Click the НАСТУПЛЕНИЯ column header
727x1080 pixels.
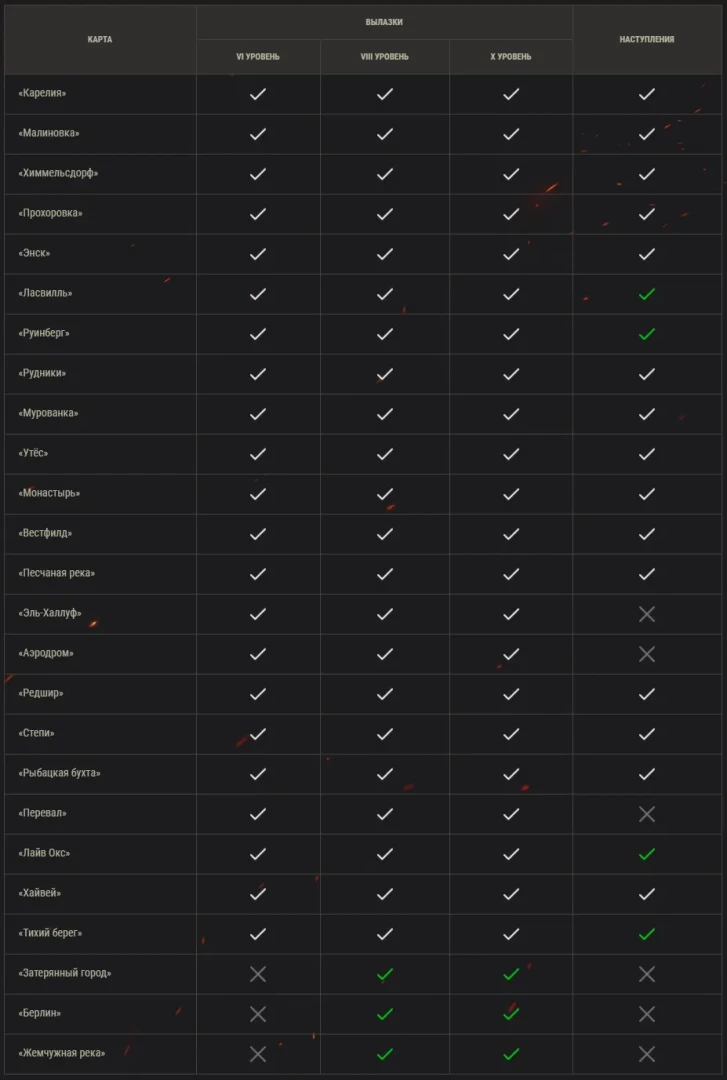646,39
